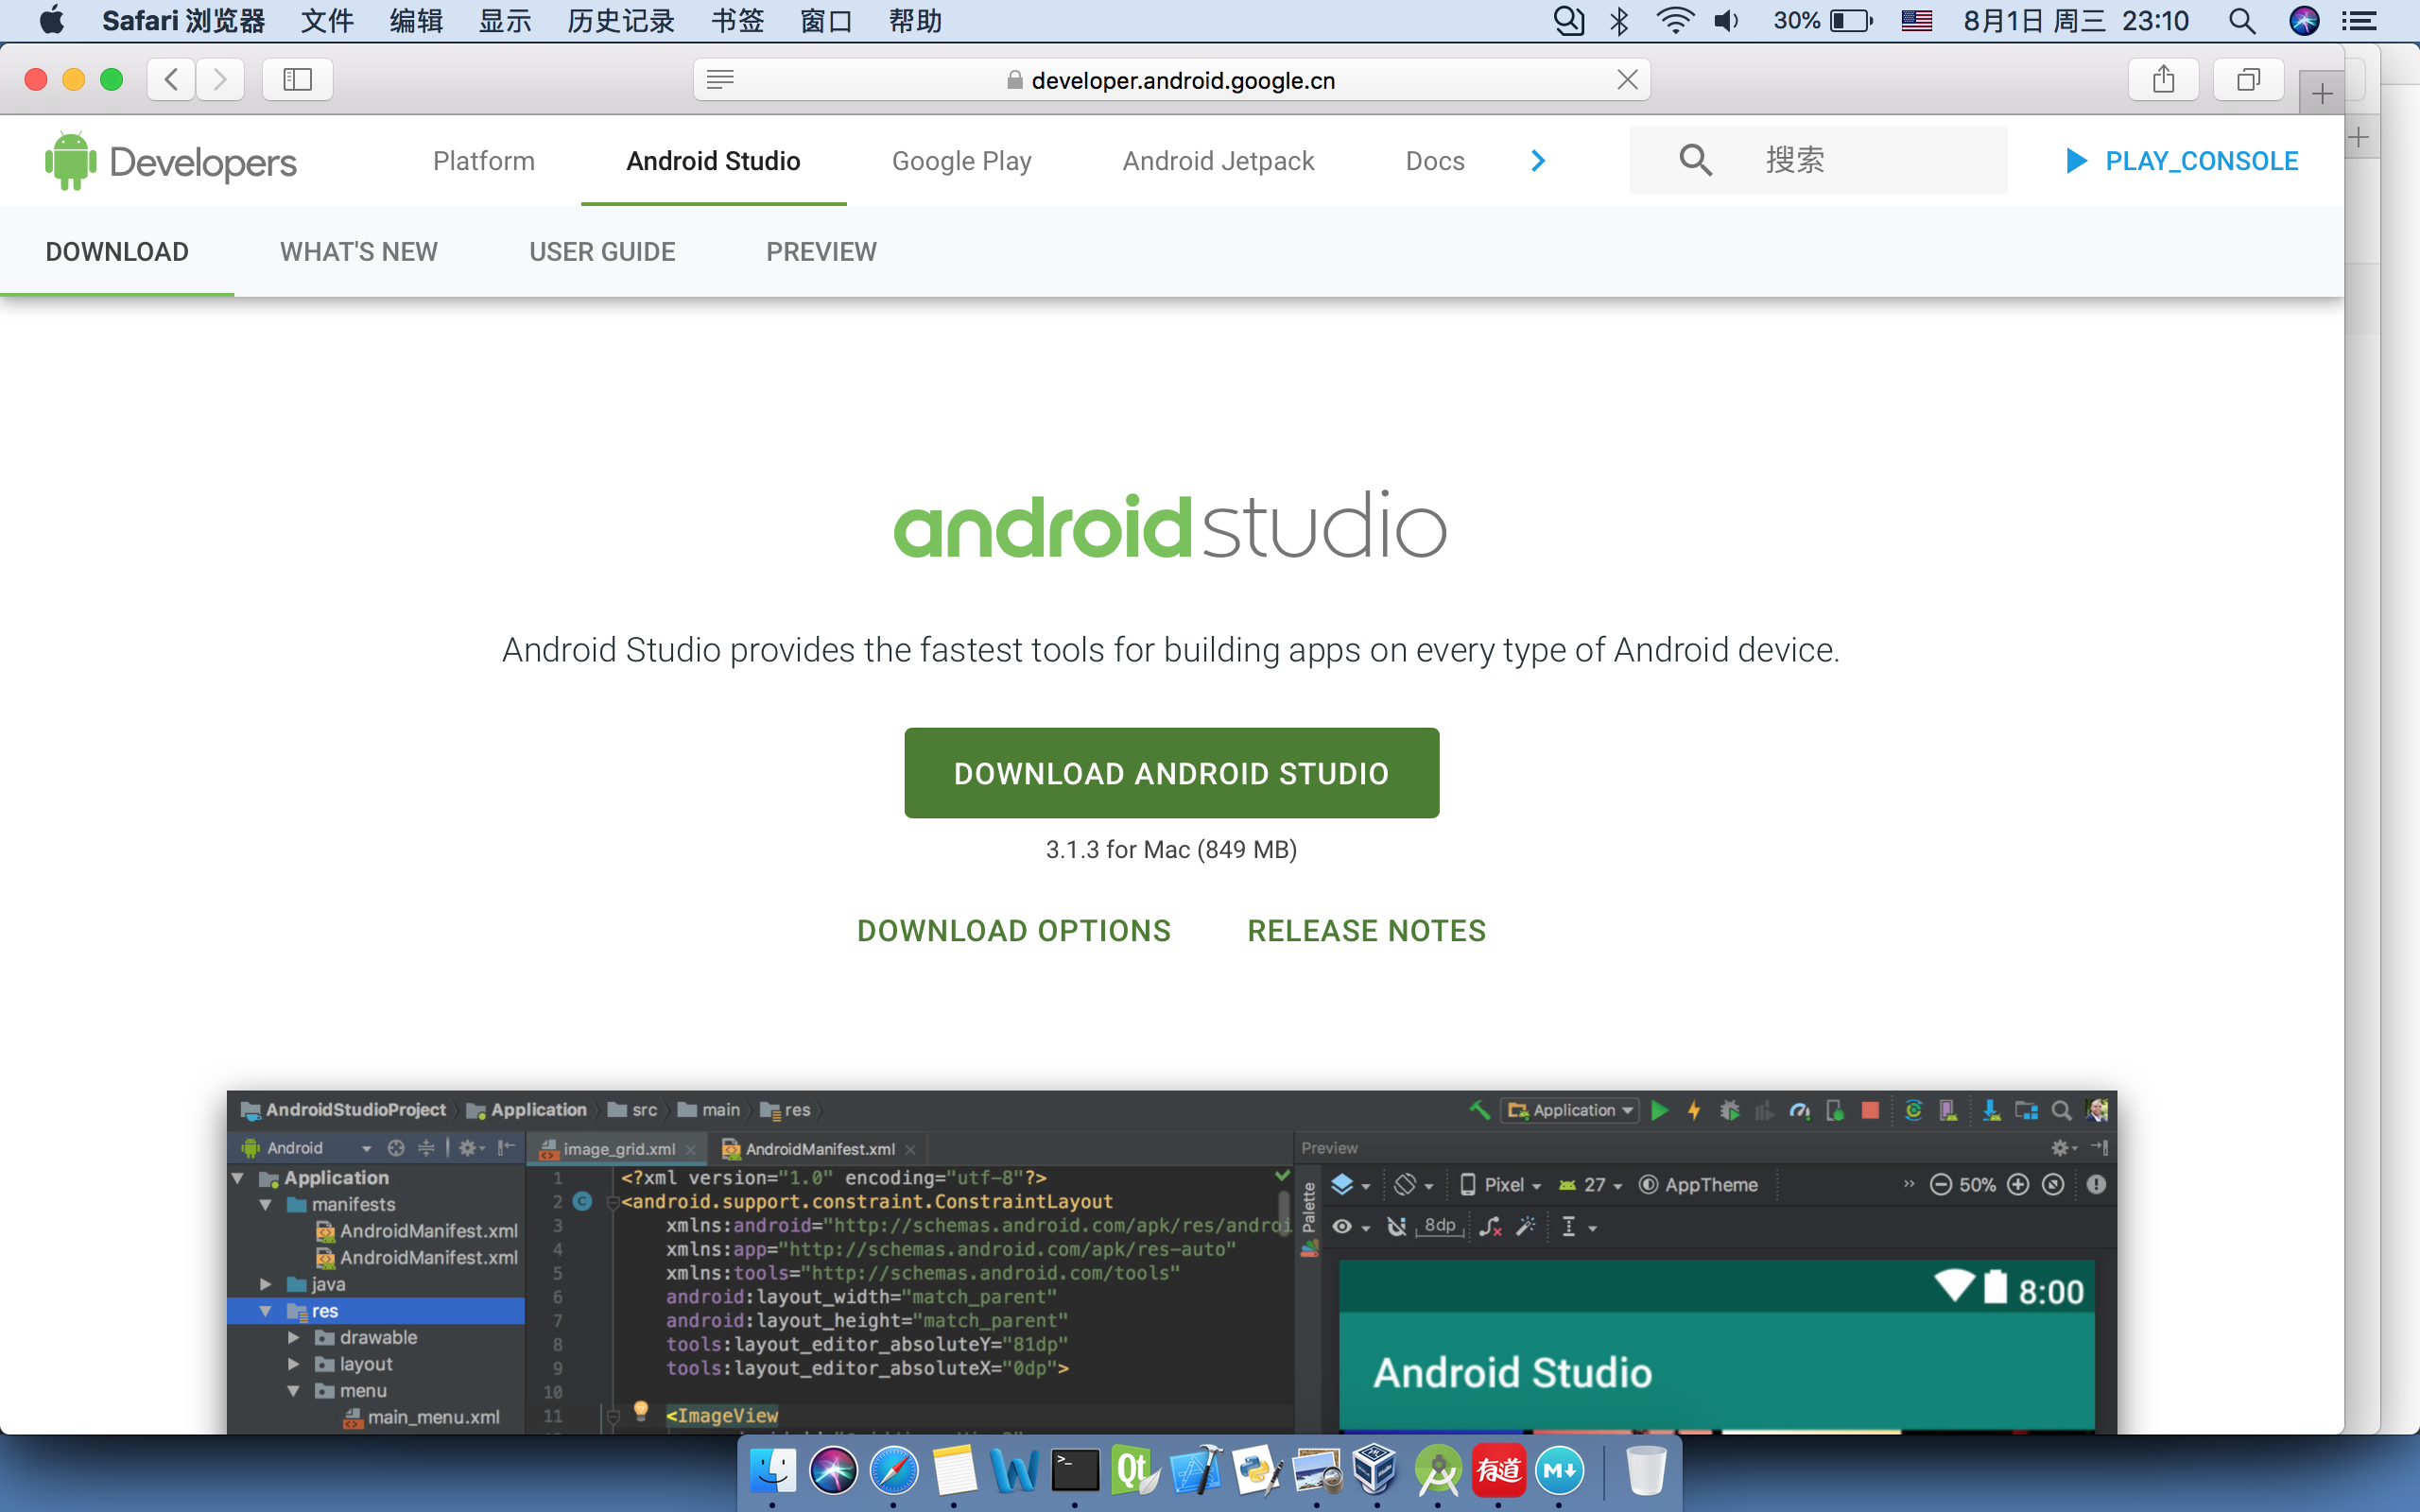Image resolution: width=2420 pixels, height=1512 pixels.
Task: Open Finder from the Dock
Action: pyautogui.click(x=772, y=1471)
